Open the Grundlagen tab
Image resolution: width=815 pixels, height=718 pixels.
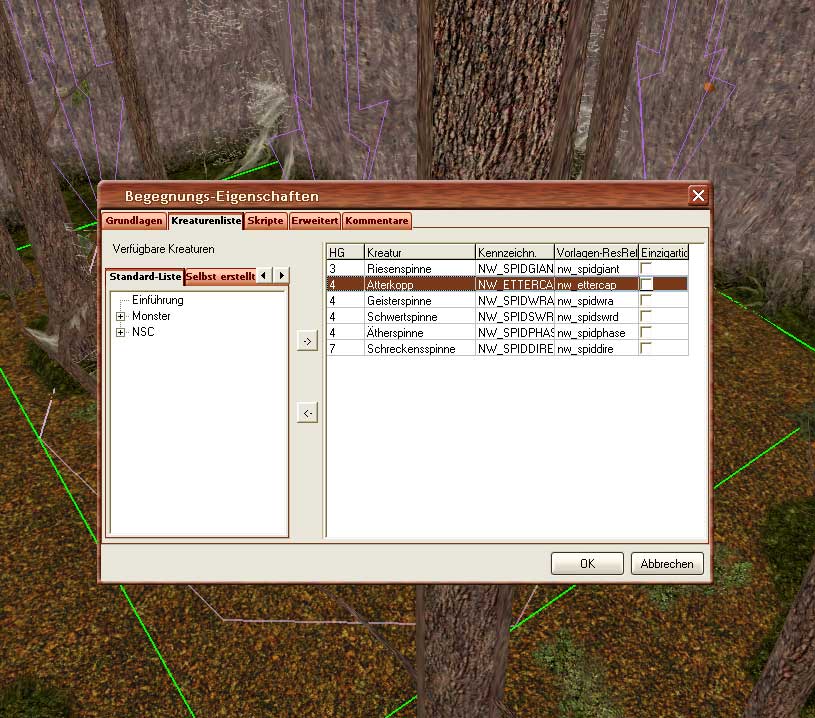(x=134, y=221)
